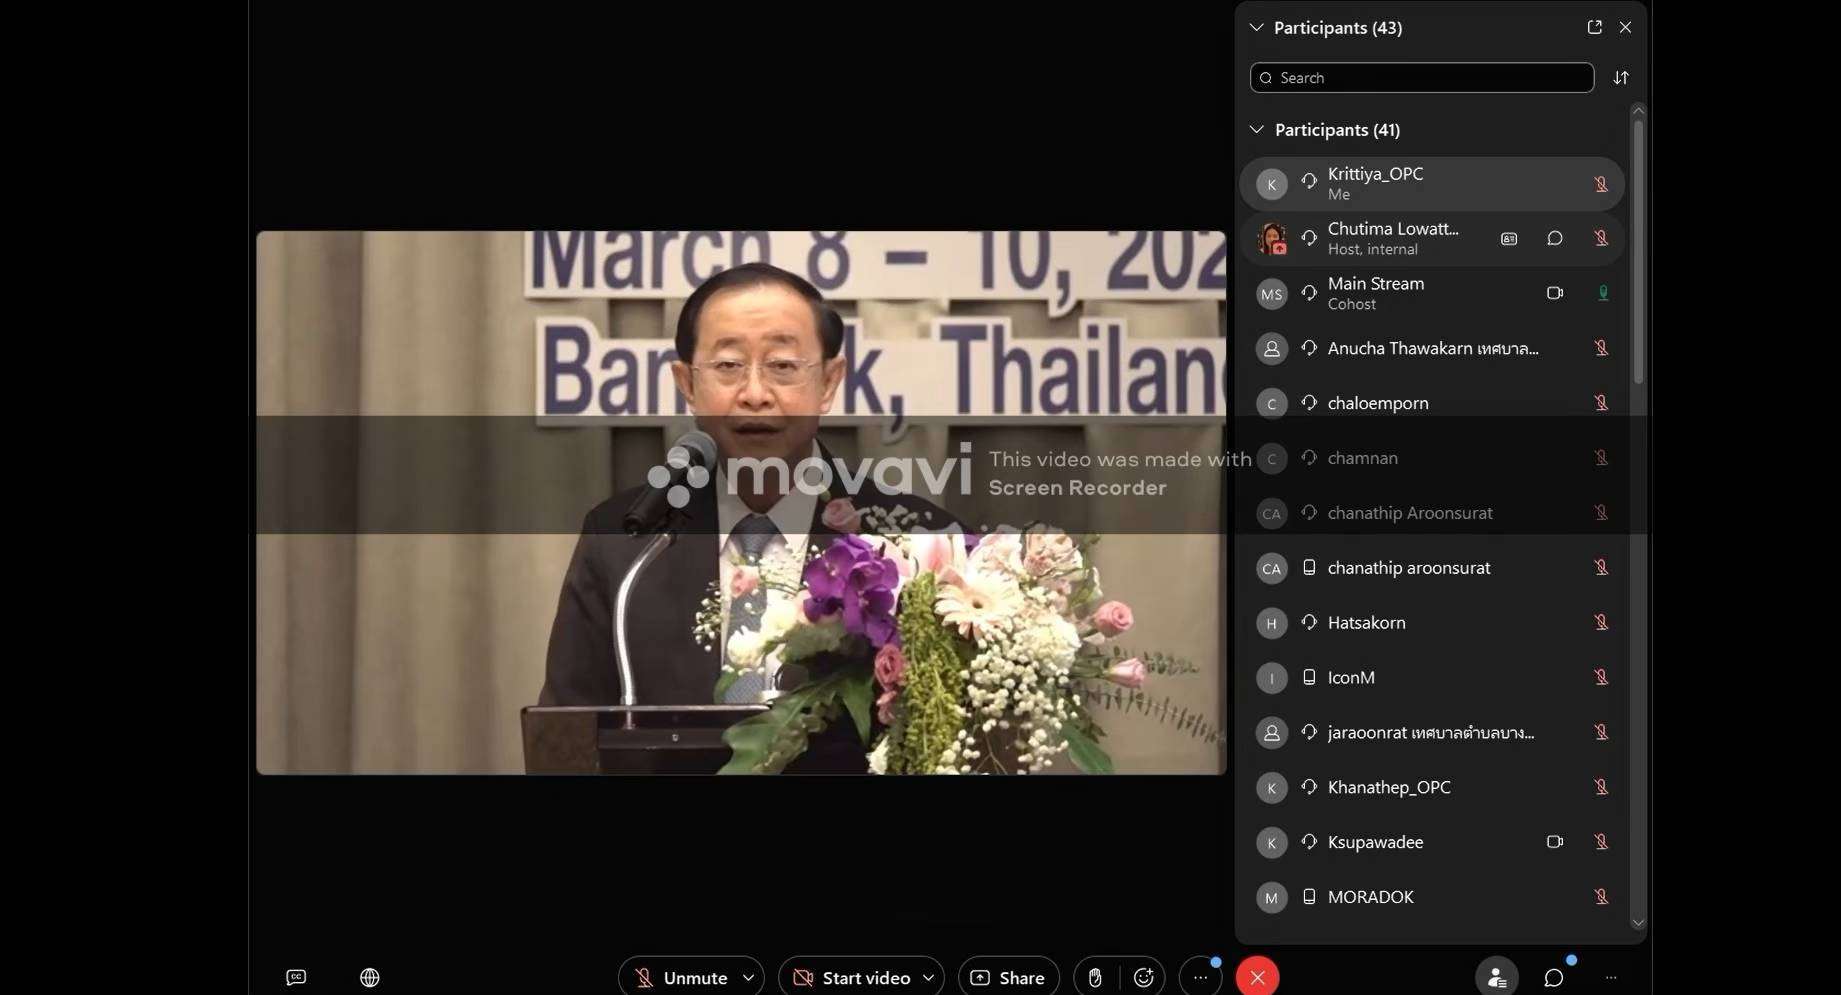Toggle the participants panel button
This screenshot has height=995, width=1841.
pyautogui.click(x=1496, y=977)
